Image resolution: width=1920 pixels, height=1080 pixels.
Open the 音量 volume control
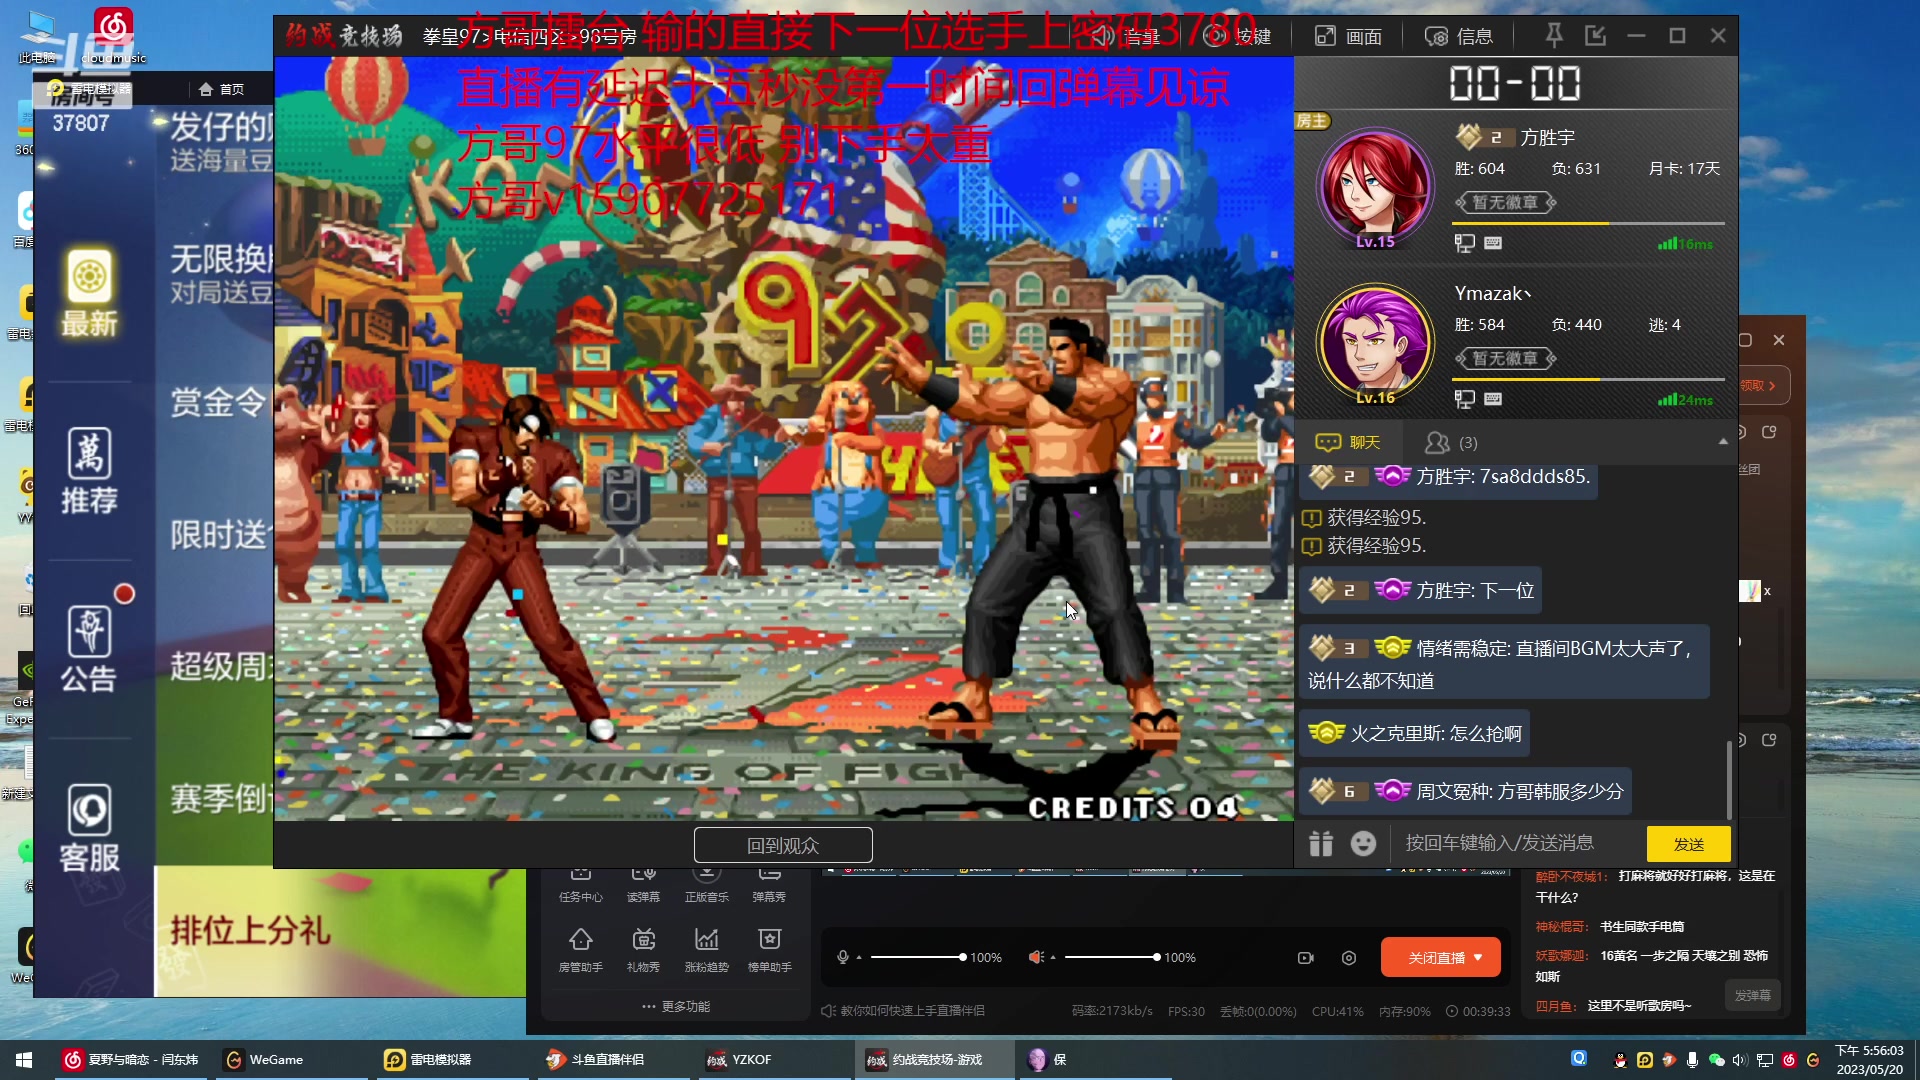[x=1126, y=36]
